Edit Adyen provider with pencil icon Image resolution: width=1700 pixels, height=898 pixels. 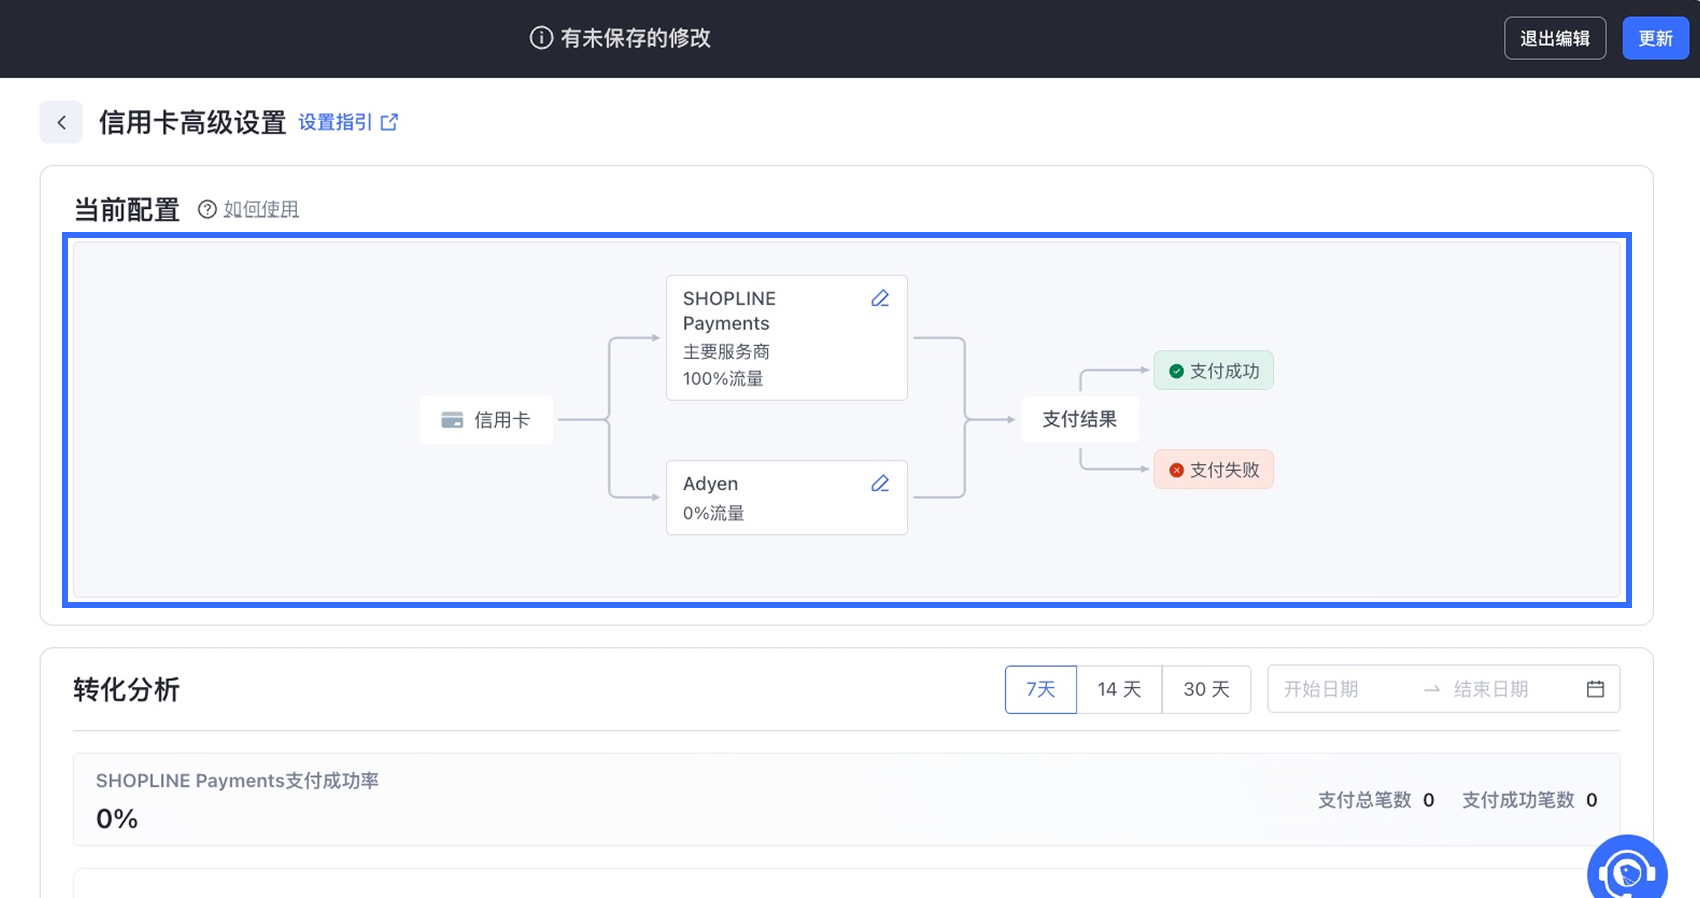click(880, 483)
